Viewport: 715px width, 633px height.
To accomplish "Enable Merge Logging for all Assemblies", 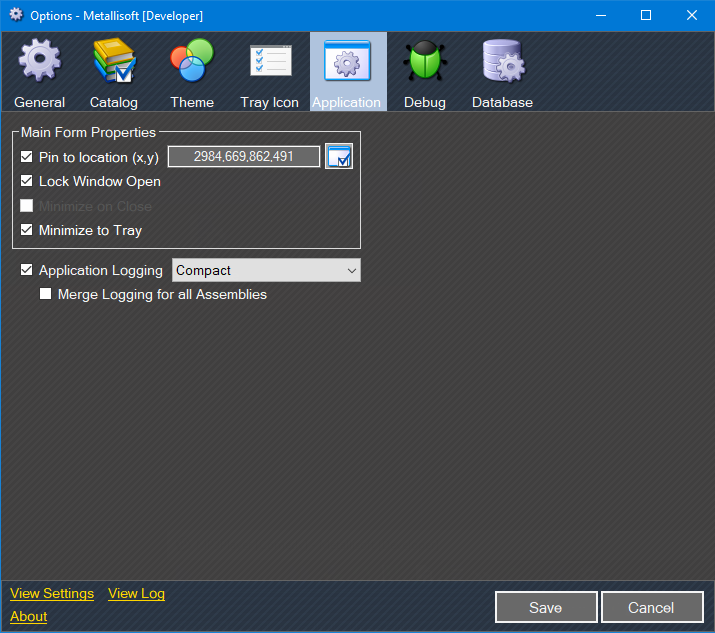I will (x=46, y=295).
